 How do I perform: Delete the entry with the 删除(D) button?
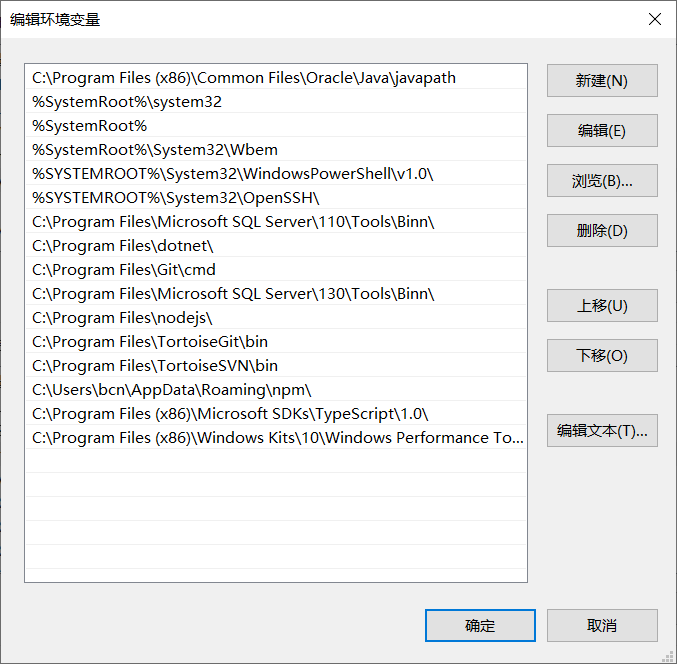click(x=602, y=231)
